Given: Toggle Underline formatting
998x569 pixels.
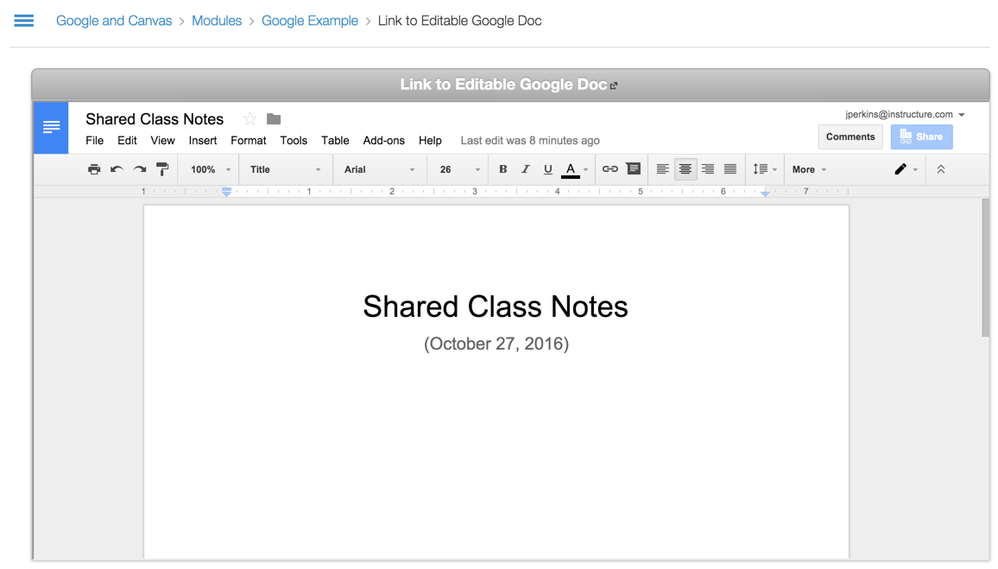Looking at the screenshot, I should tap(547, 169).
